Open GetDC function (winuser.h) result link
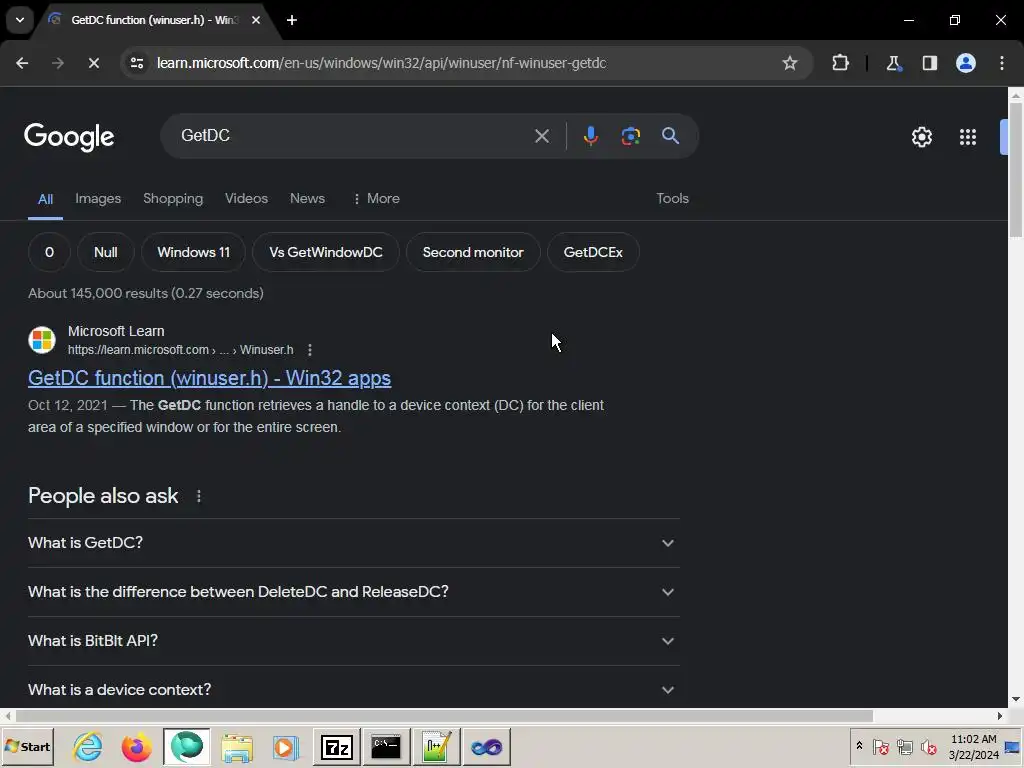 pos(210,378)
